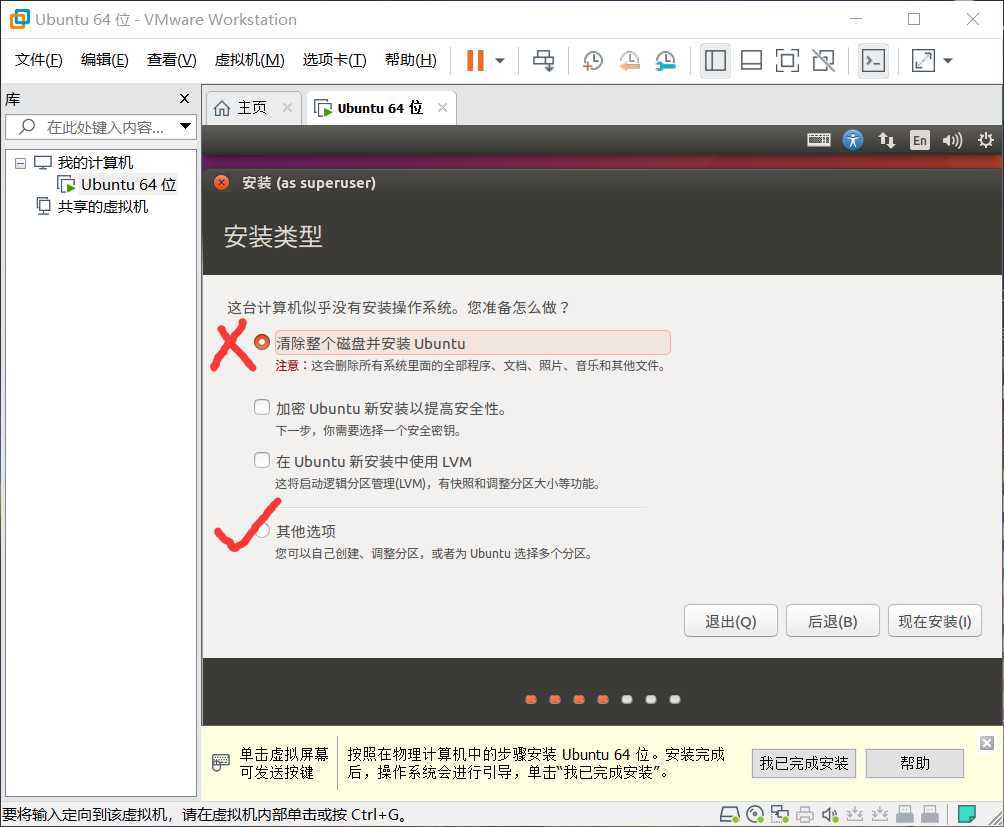The height and width of the screenshot is (827, 1004).
Task: Open the 编辑(E) menu
Action: 104,60
